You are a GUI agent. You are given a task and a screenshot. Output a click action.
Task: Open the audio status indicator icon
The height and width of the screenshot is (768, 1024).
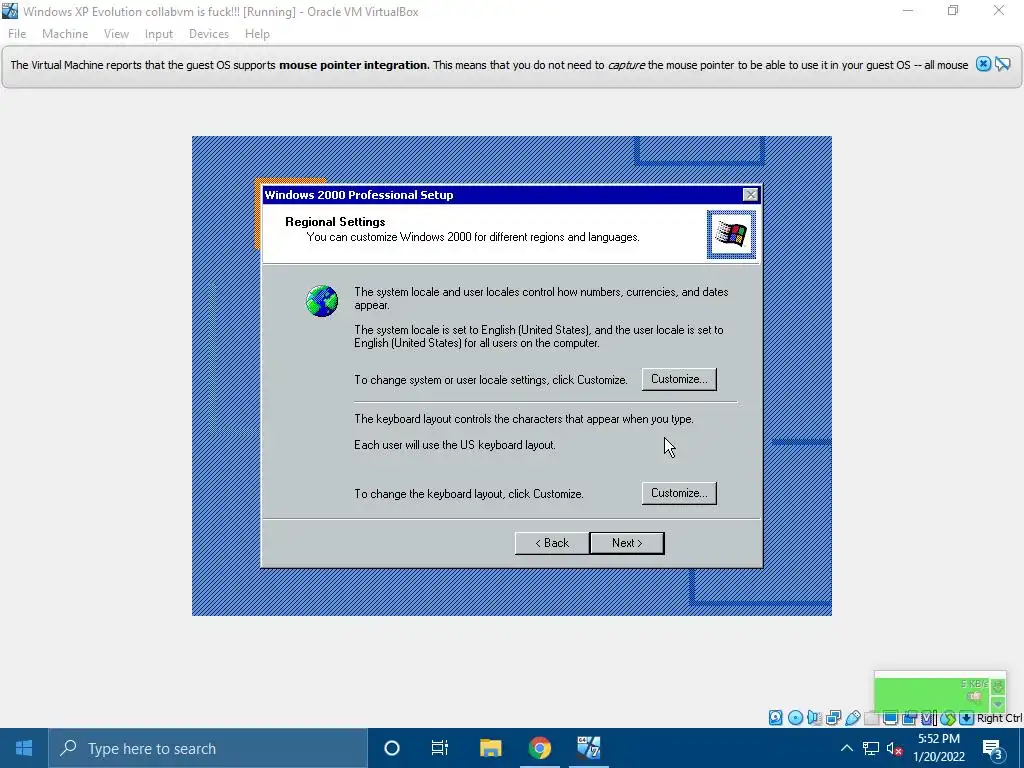pyautogui.click(x=814, y=718)
